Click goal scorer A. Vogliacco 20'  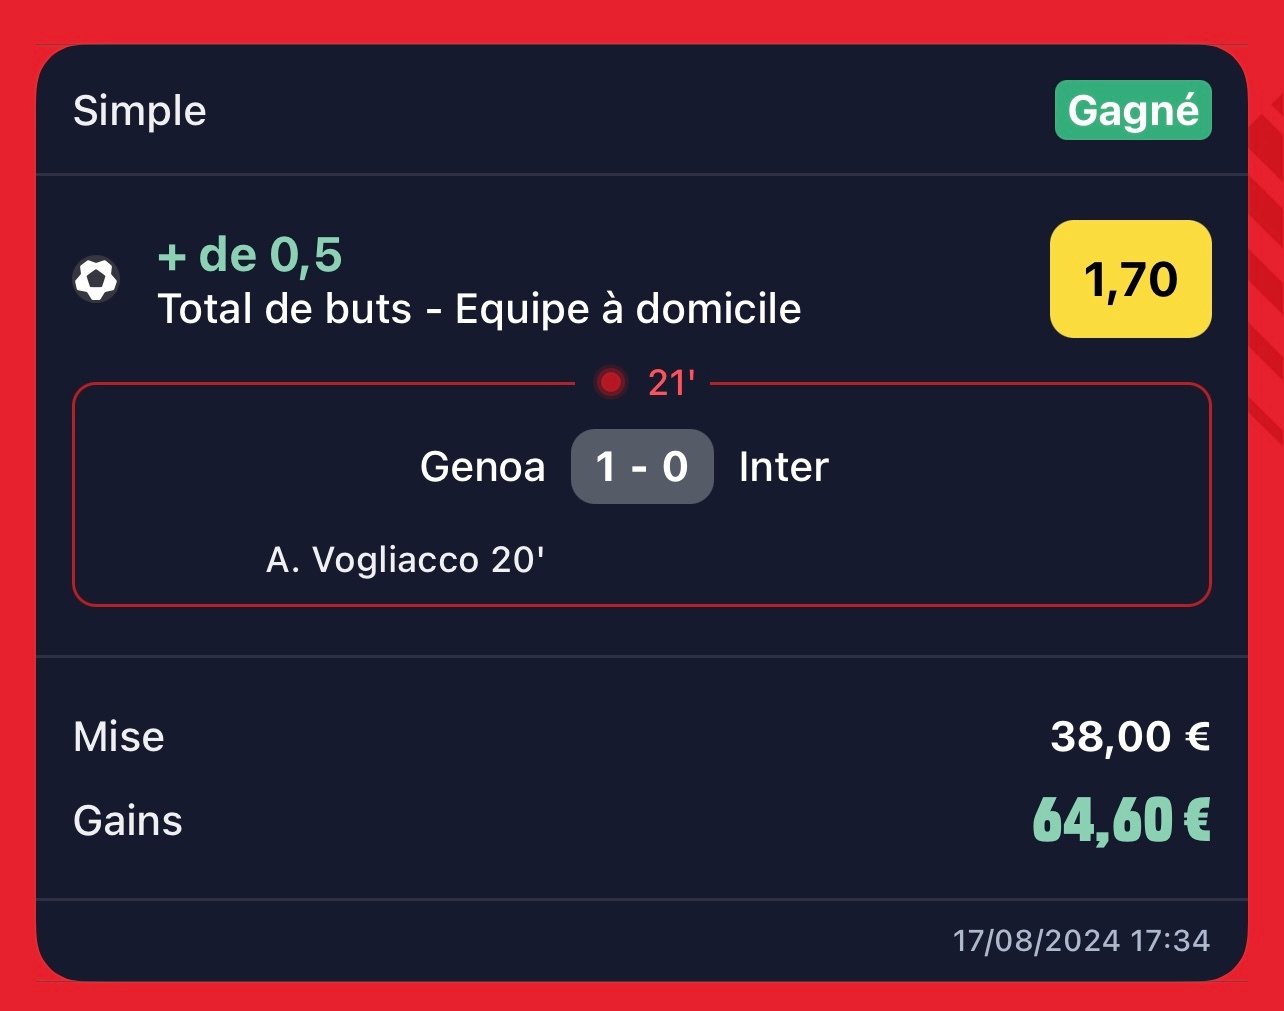pyautogui.click(x=405, y=560)
